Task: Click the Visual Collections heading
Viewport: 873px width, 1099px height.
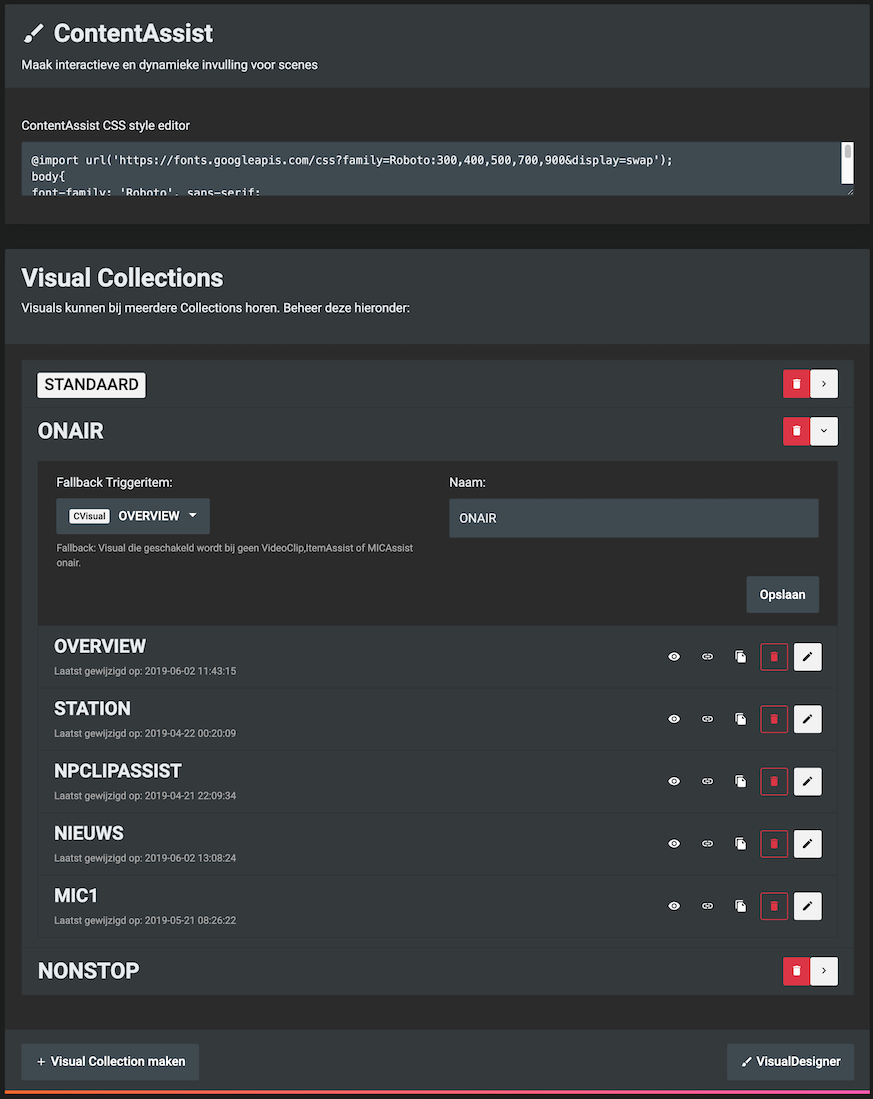Action: click(x=123, y=278)
